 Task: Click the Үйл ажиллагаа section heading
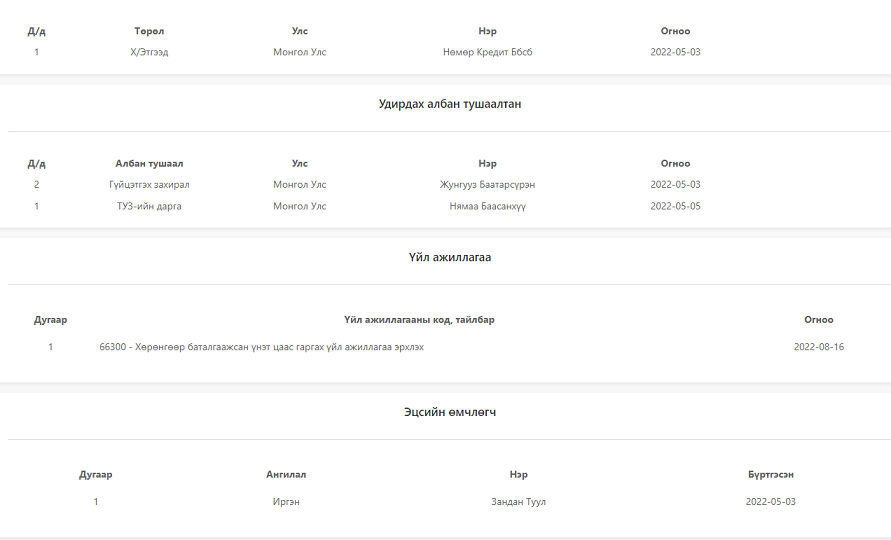[x=449, y=258]
